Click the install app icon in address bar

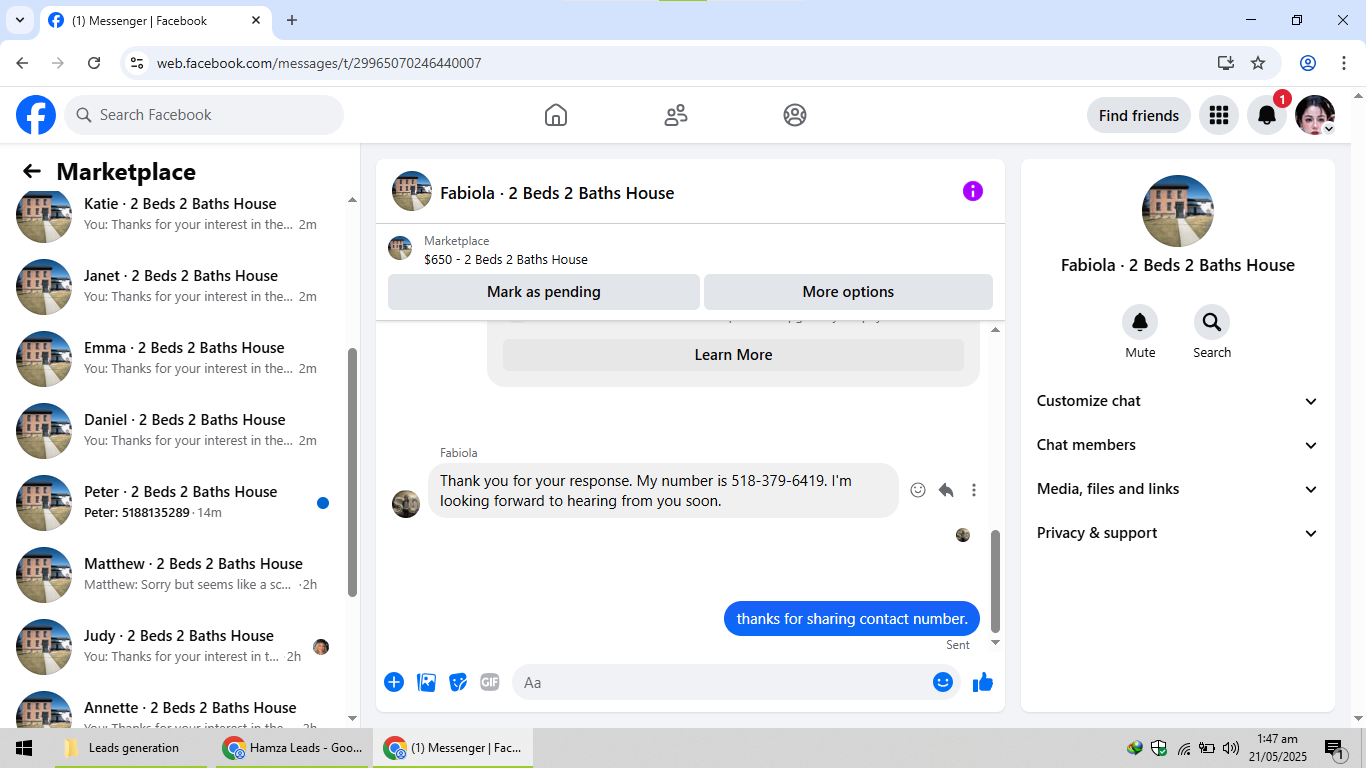click(x=1226, y=63)
